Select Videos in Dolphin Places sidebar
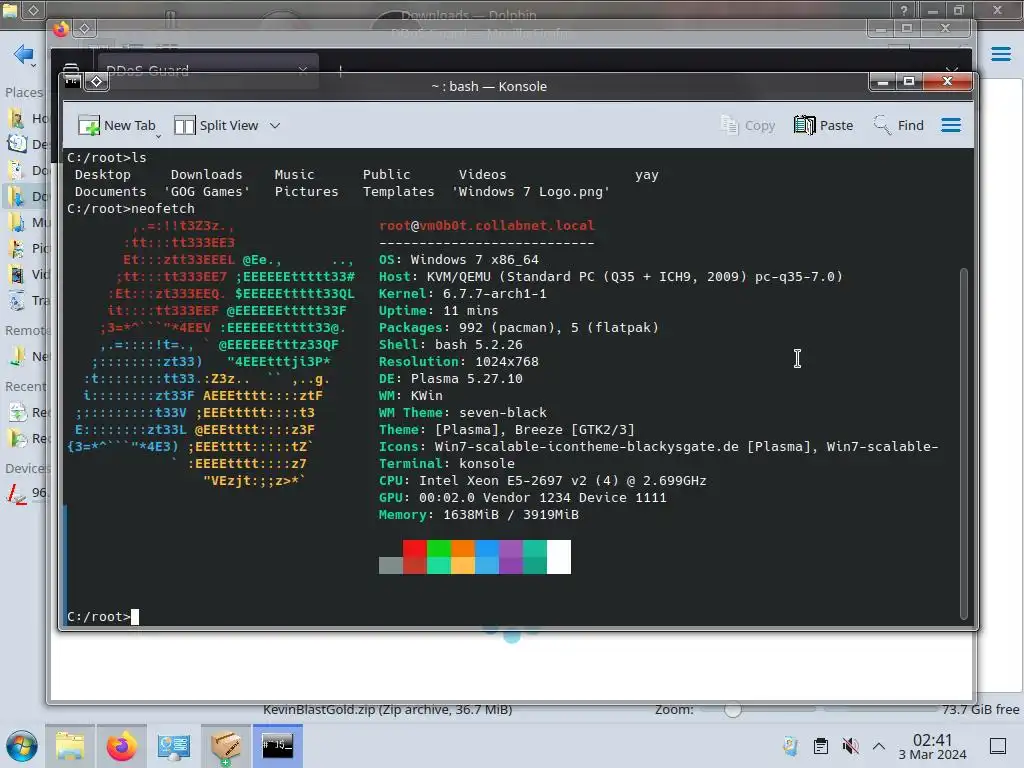The image size is (1024, 768). [x=29, y=274]
